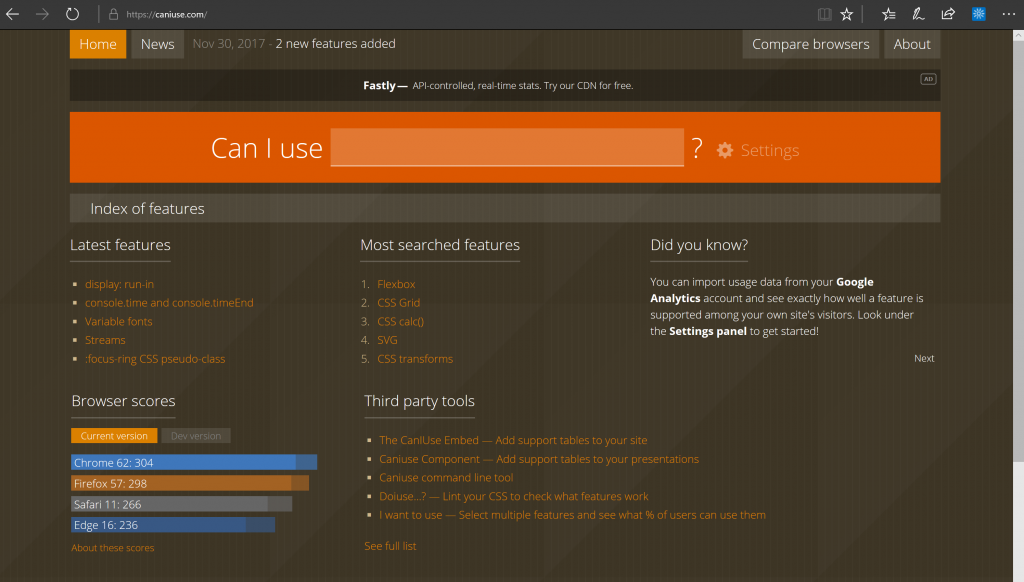Viewport: 1024px width, 582px height.
Task: Open the Caniuse Component link
Action: (x=539, y=459)
